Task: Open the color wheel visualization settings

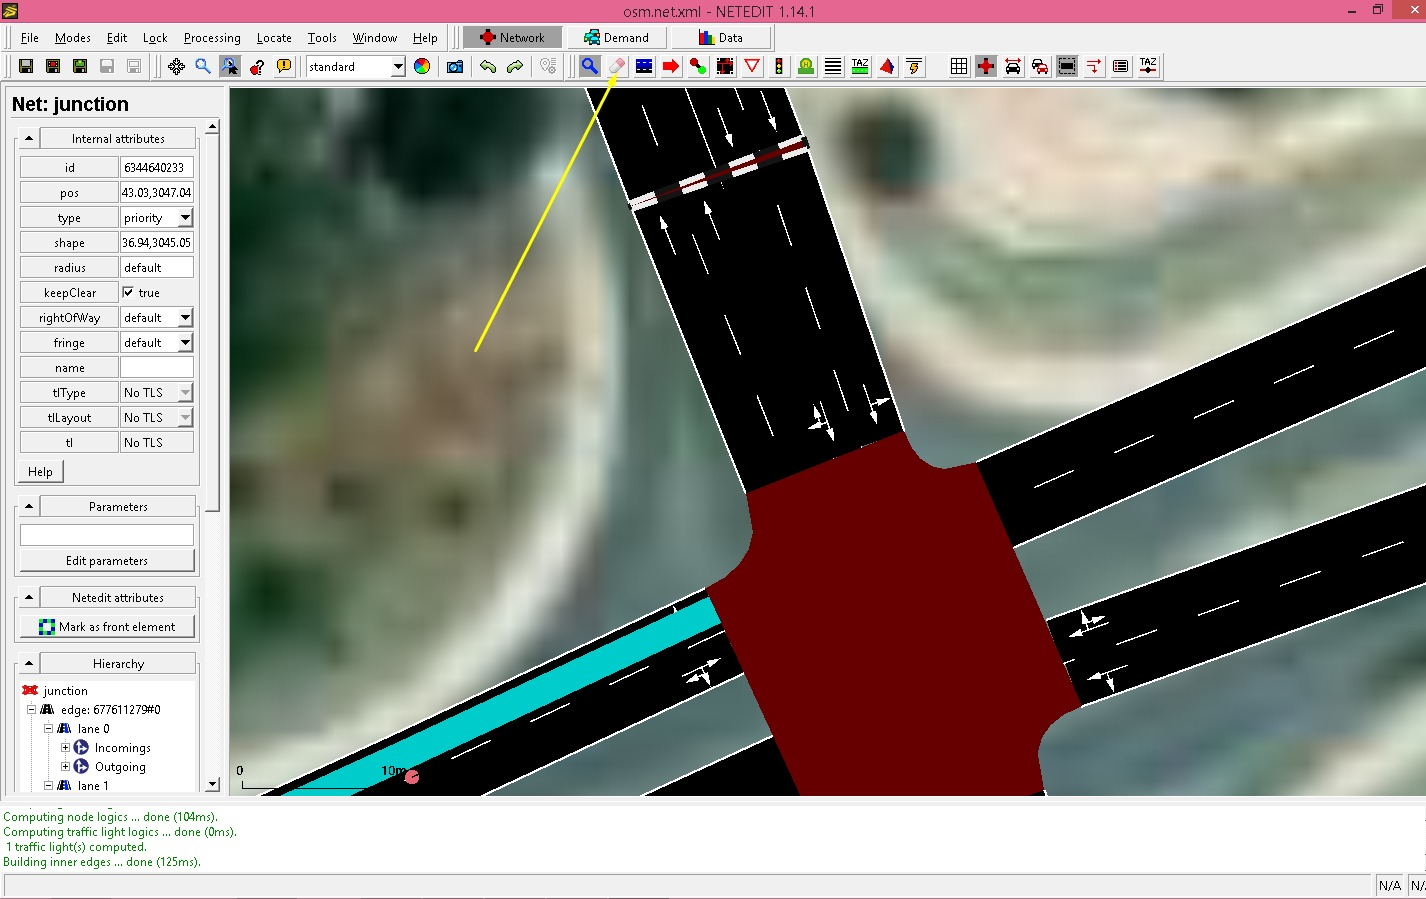Action: 422,66
